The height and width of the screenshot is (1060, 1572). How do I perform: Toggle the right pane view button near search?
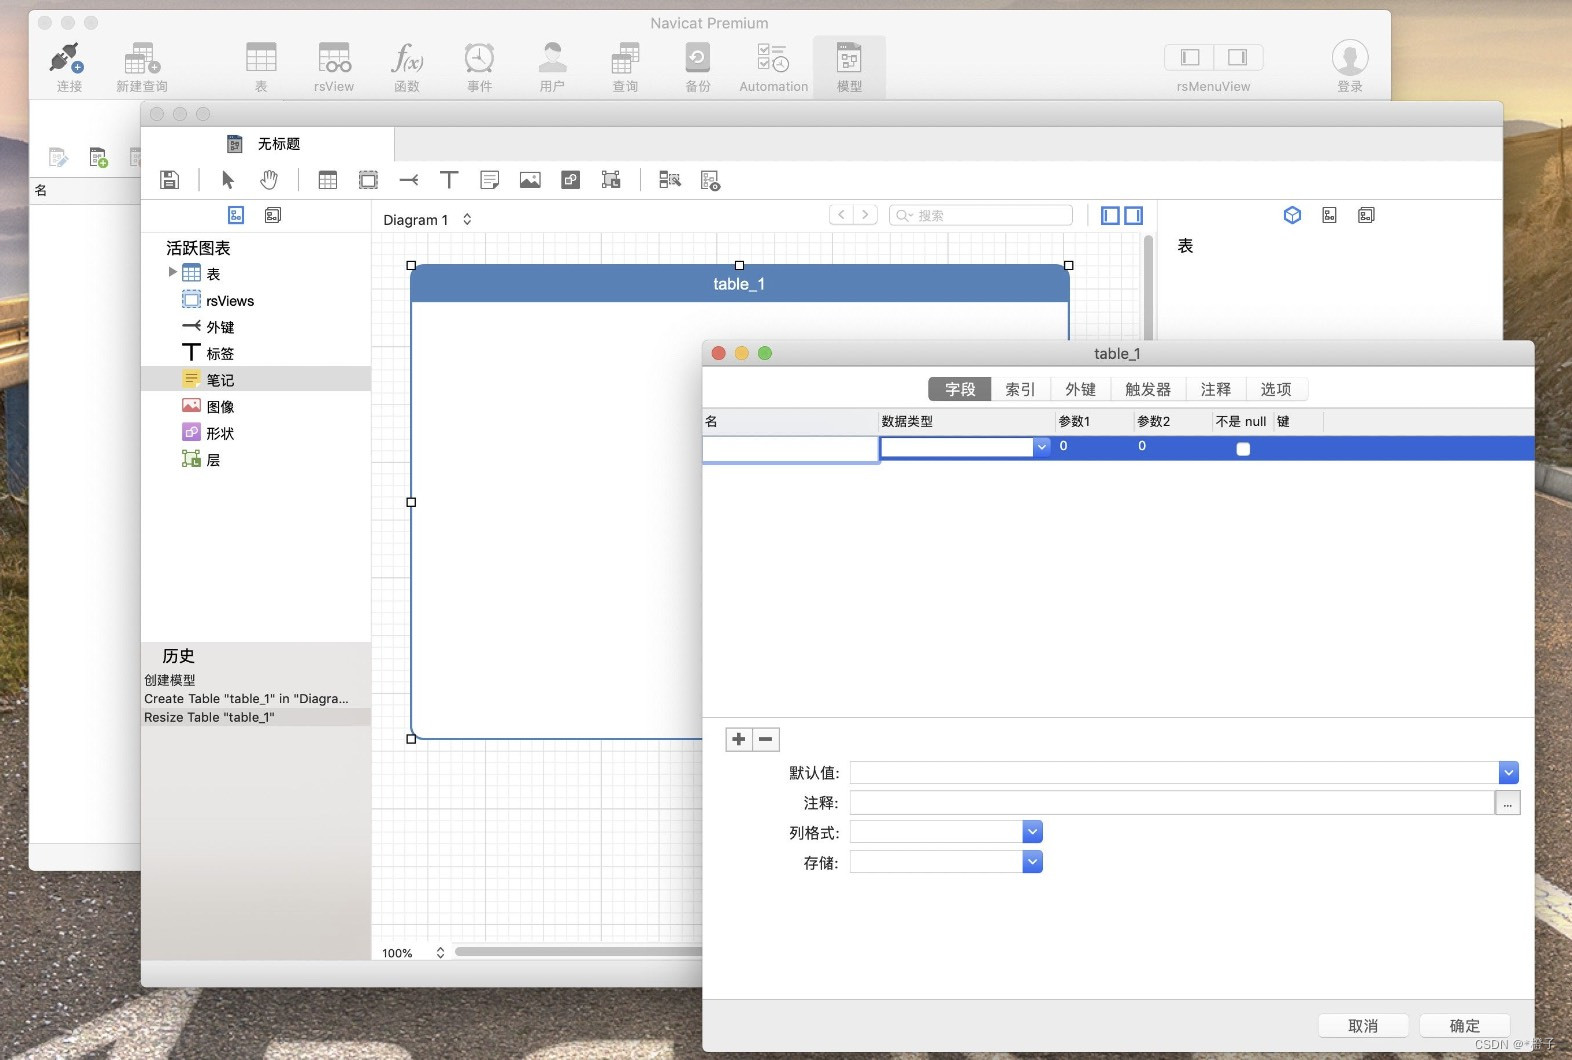click(x=1133, y=215)
